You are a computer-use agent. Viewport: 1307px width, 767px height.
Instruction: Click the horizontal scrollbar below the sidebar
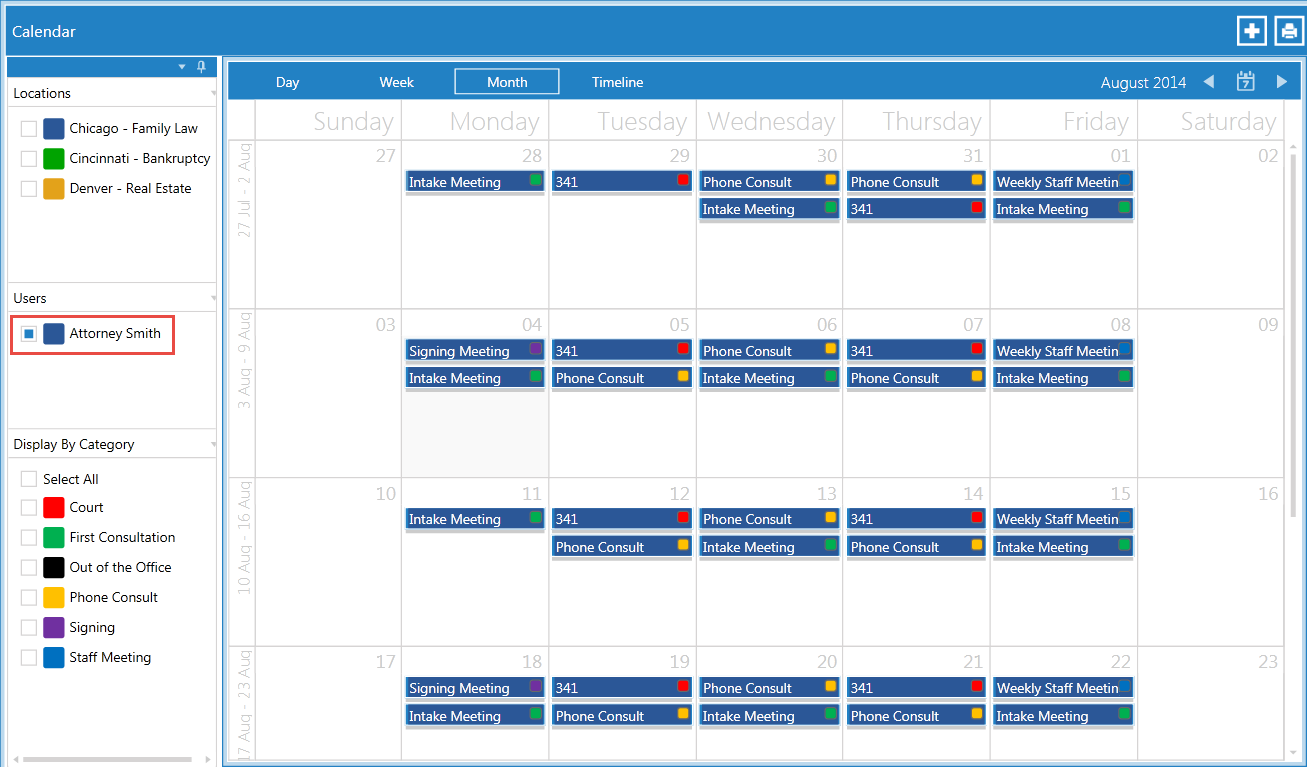point(105,759)
